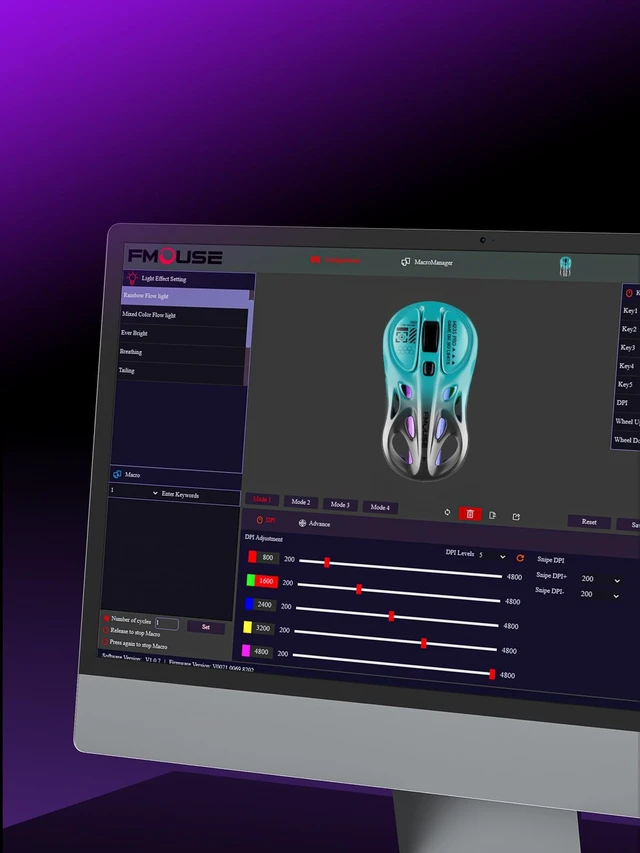Select Breathing light effect
Screen dimensions: 640x853
coord(182,353)
